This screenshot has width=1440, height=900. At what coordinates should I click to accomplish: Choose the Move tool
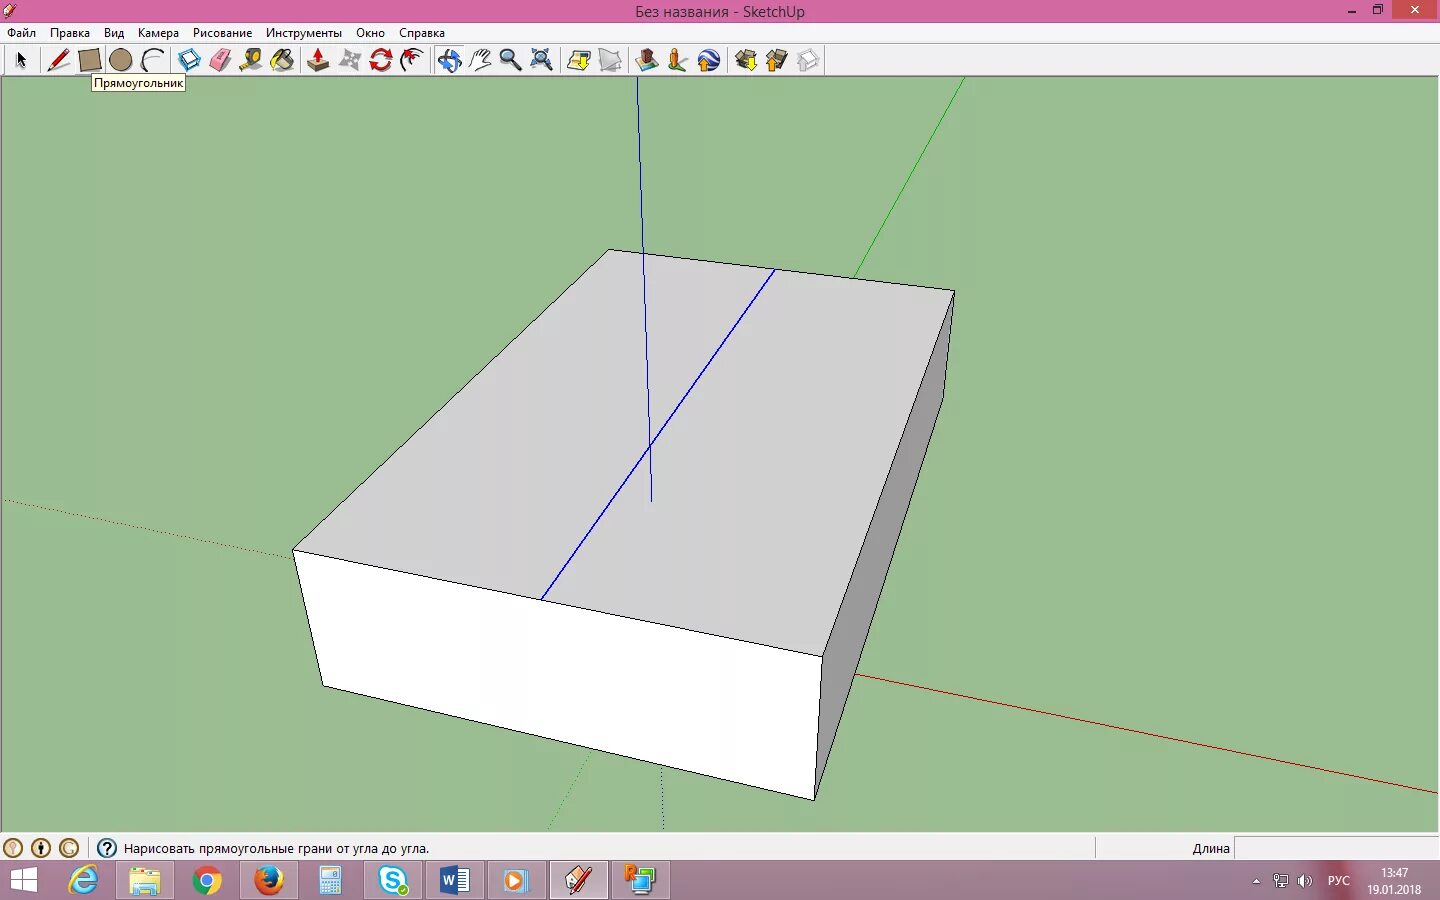pyautogui.click(x=349, y=60)
